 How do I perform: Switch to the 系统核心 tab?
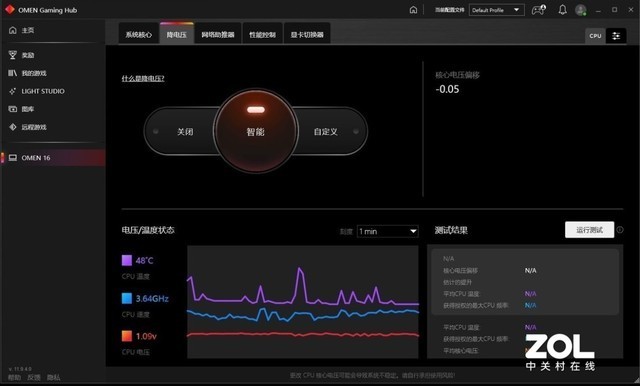pyautogui.click(x=139, y=35)
